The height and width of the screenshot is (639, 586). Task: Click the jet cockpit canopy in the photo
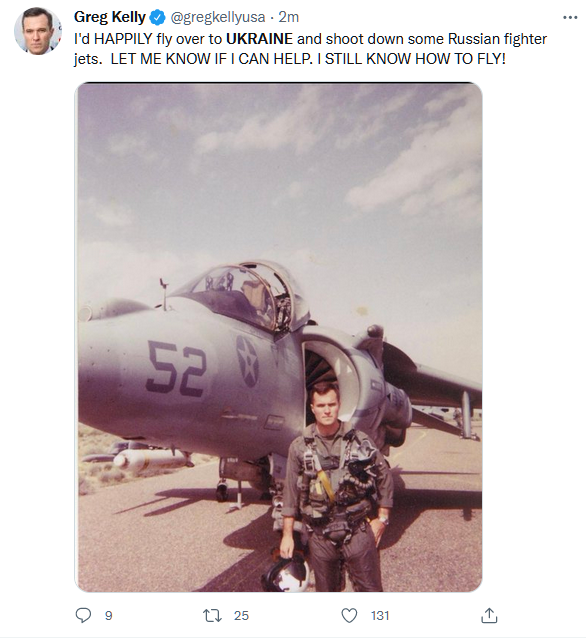[241, 294]
